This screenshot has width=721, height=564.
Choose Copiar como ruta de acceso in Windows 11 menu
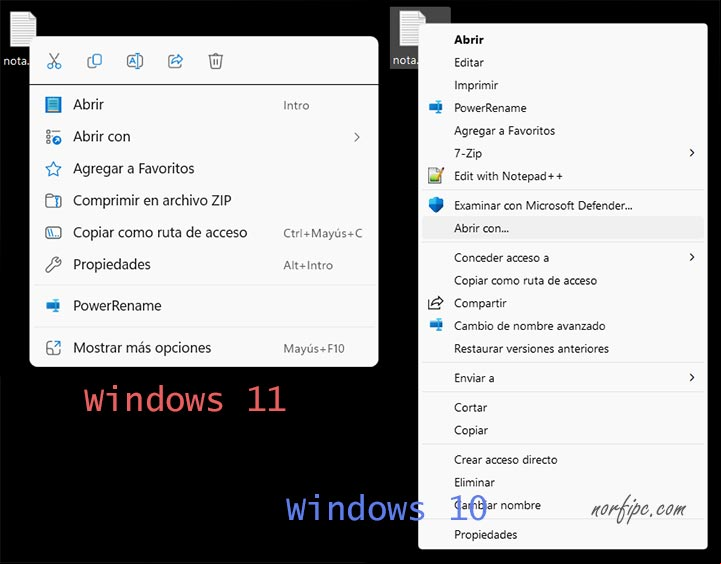pos(204,233)
